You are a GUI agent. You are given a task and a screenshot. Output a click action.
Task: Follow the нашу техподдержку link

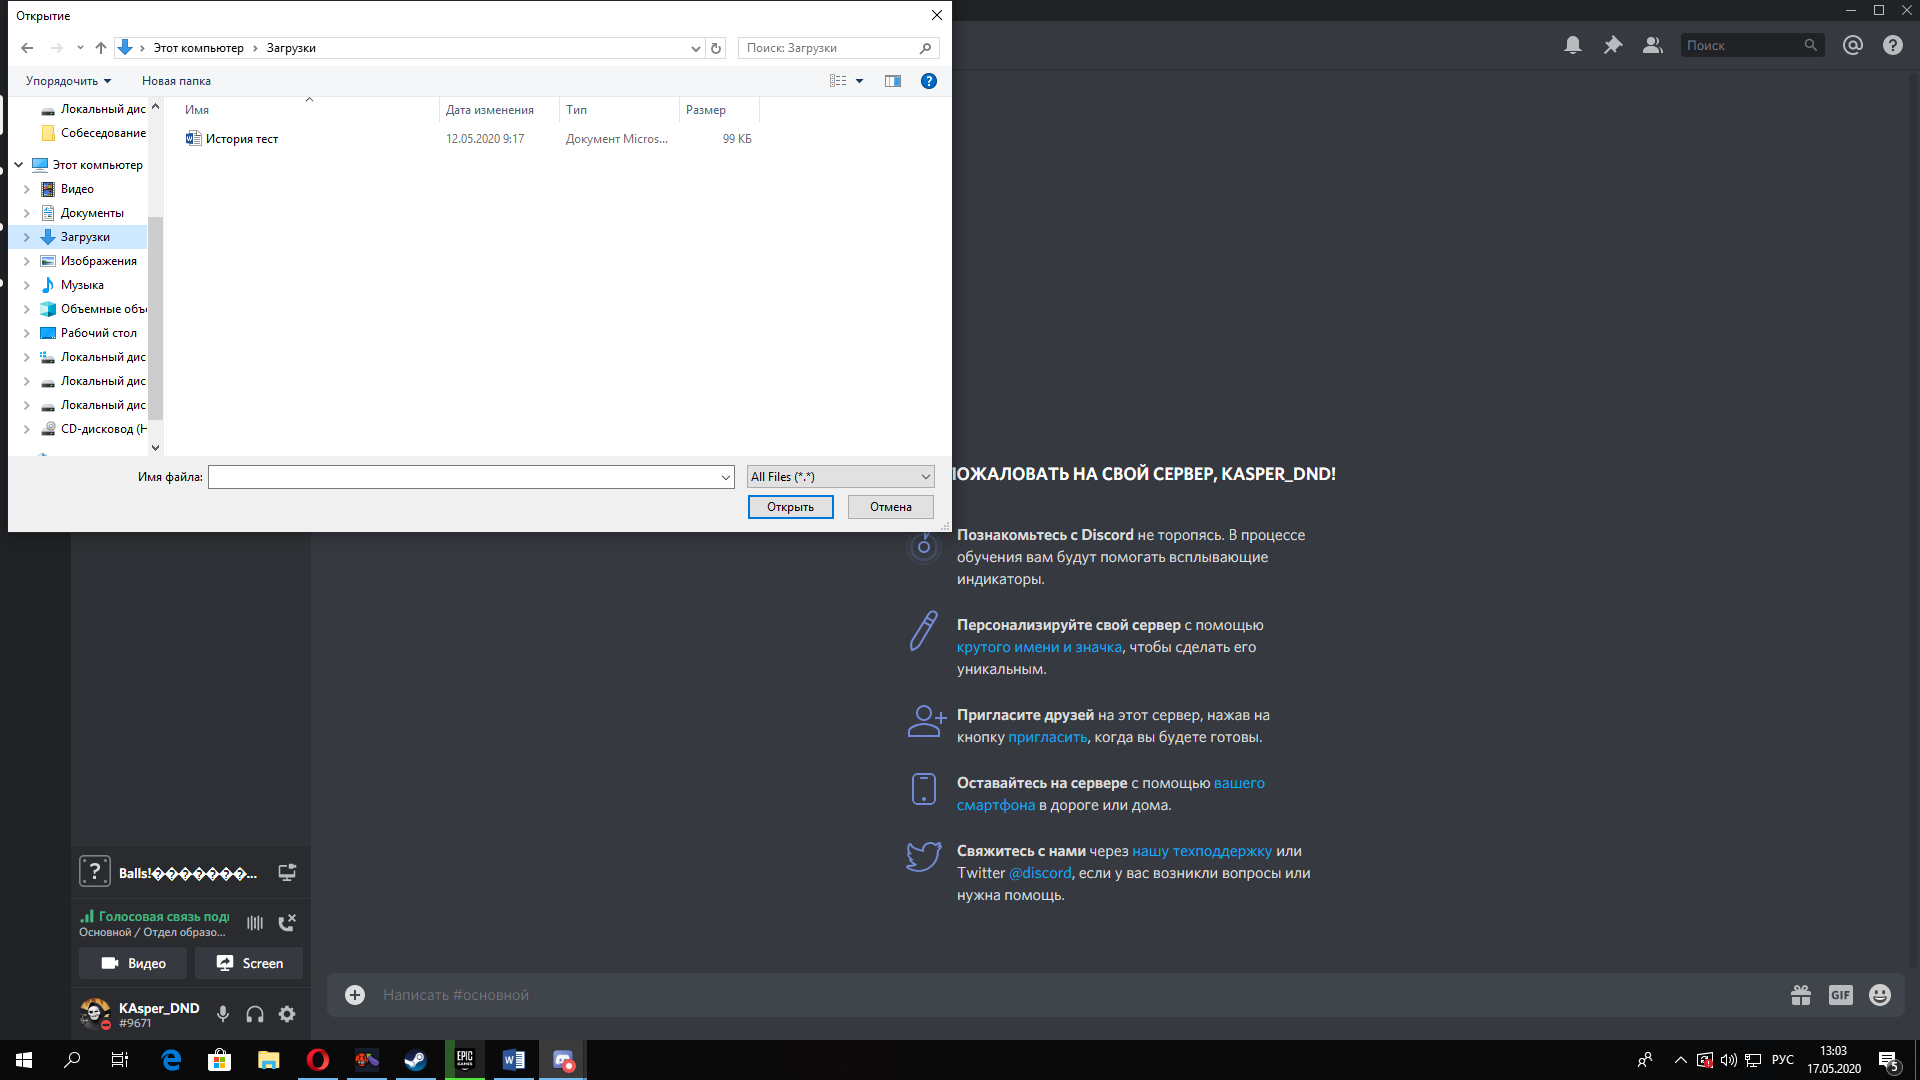1202,851
